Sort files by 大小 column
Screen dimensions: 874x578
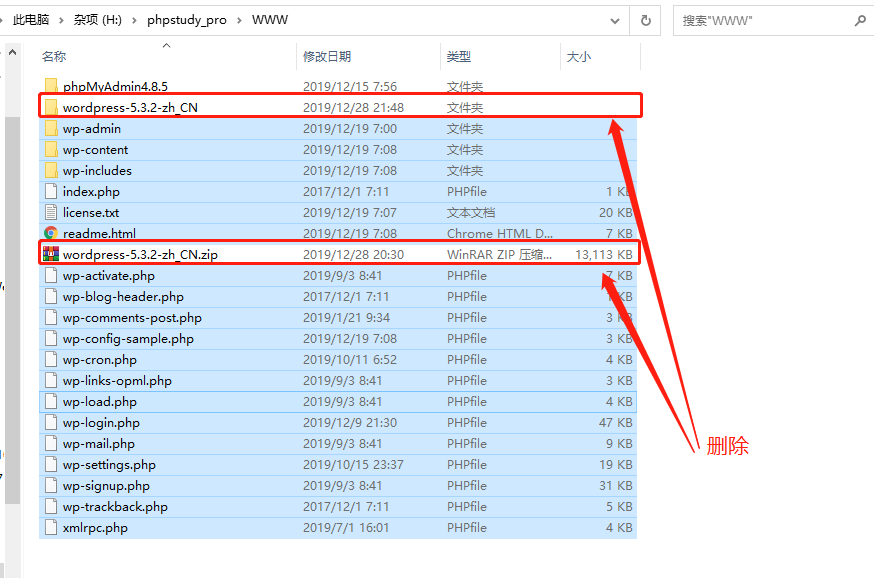pos(579,56)
